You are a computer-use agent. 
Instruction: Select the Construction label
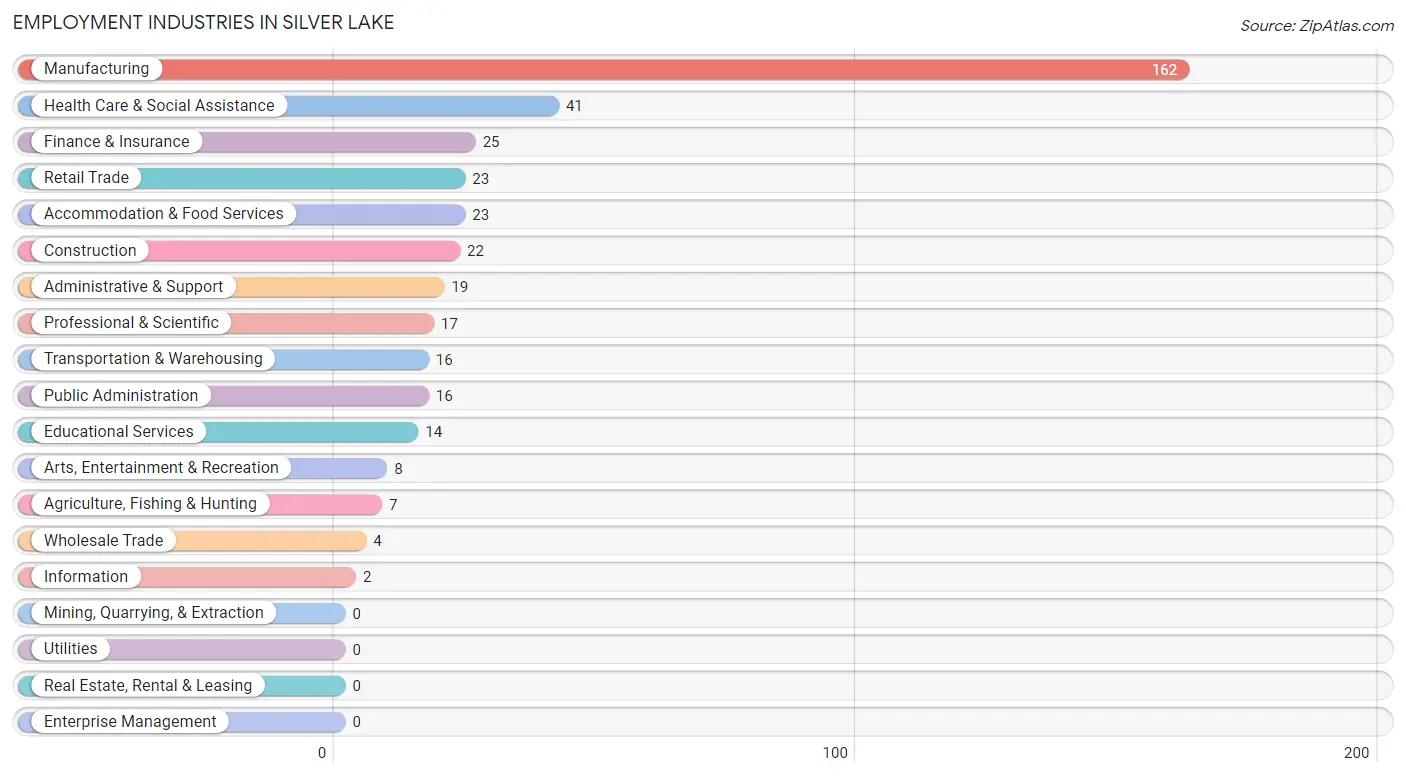tap(90, 250)
